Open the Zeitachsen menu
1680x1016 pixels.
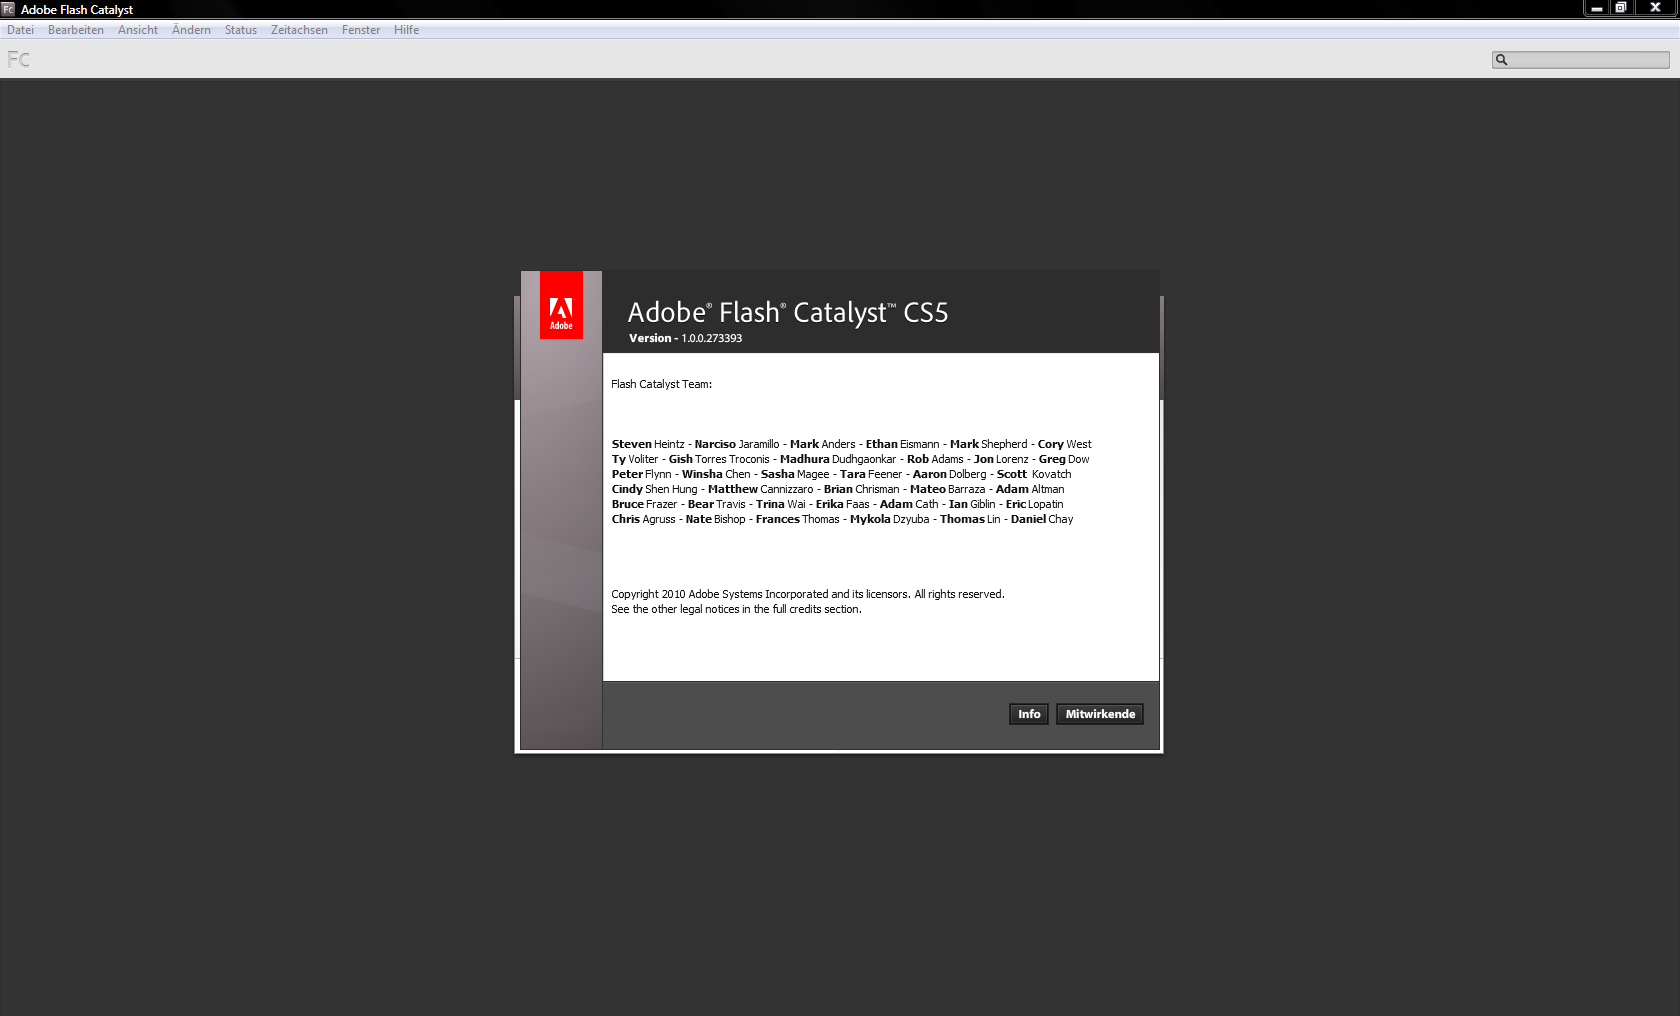[299, 30]
